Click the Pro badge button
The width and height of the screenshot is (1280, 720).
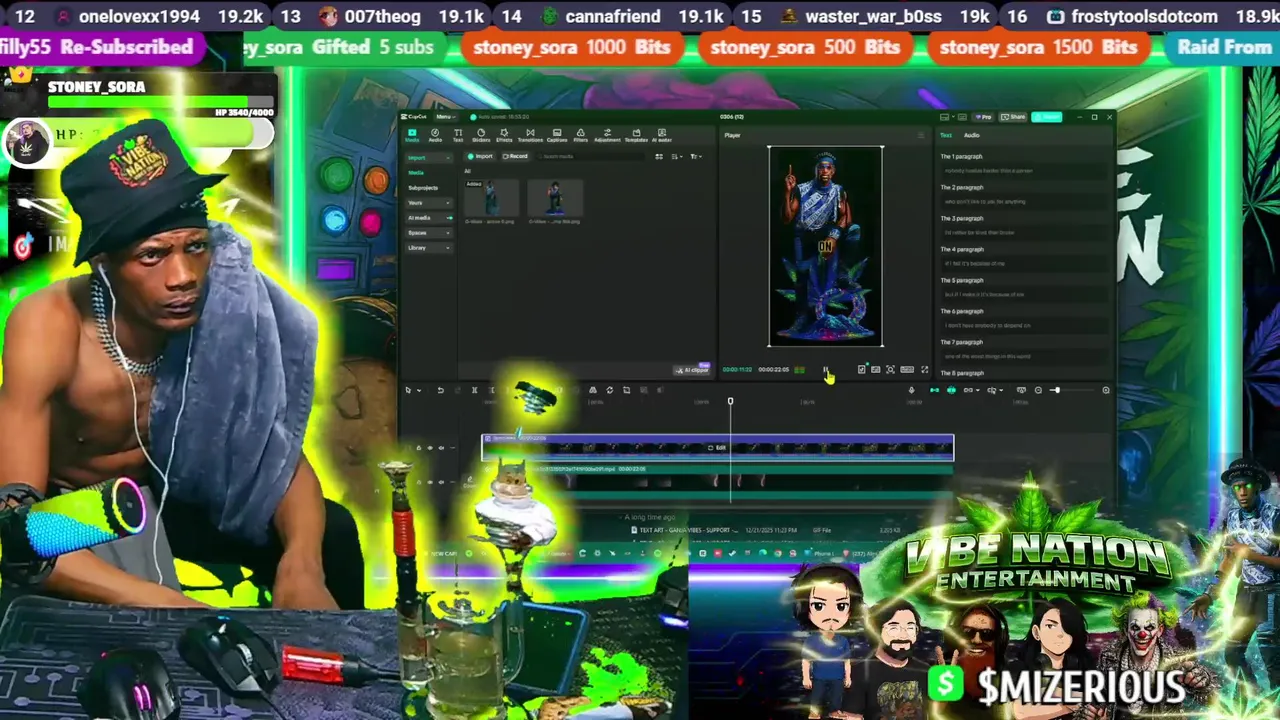point(984,117)
